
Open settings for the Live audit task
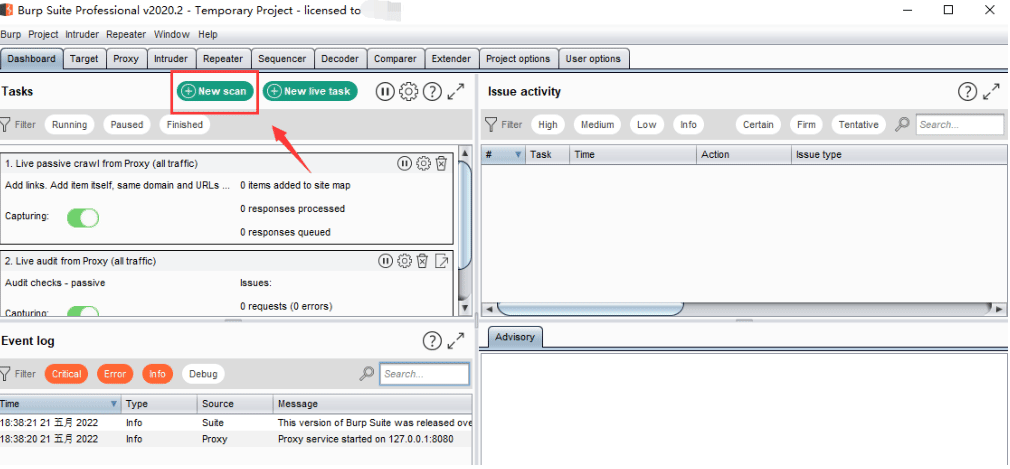point(404,261)
